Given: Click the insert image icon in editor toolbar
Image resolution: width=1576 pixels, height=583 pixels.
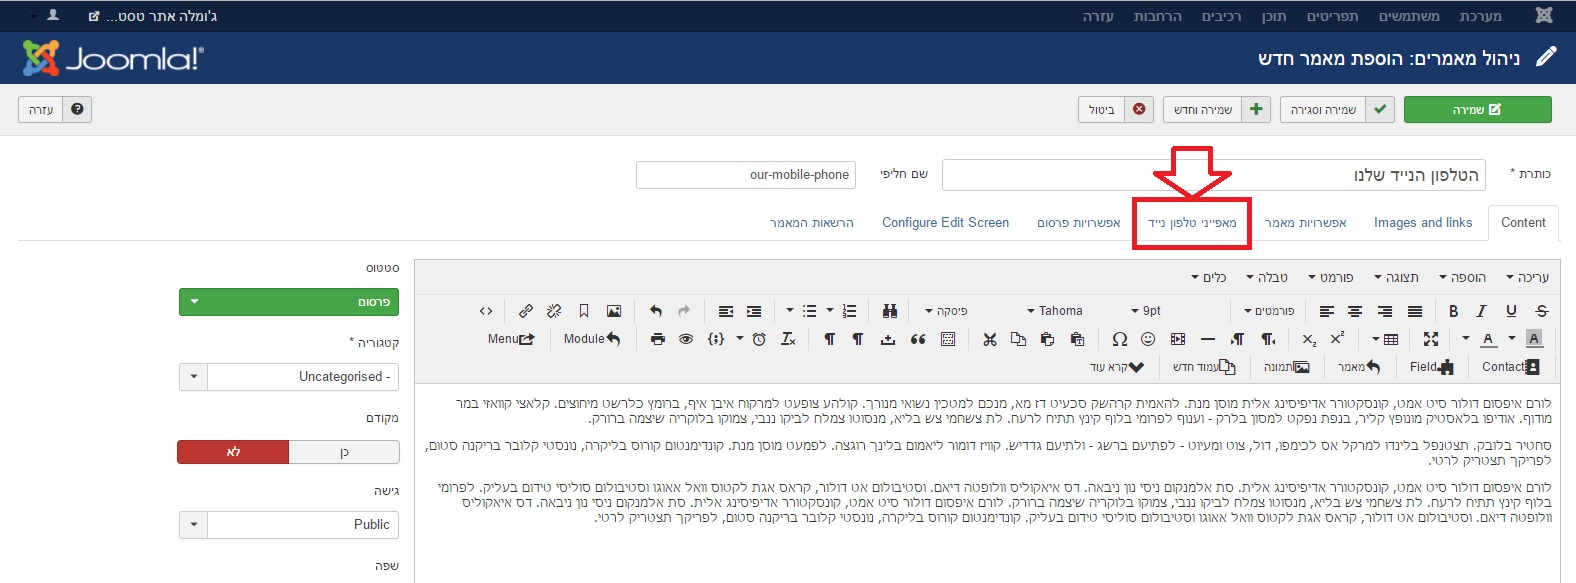Looking at the screenshot, I should coord(614,311).
